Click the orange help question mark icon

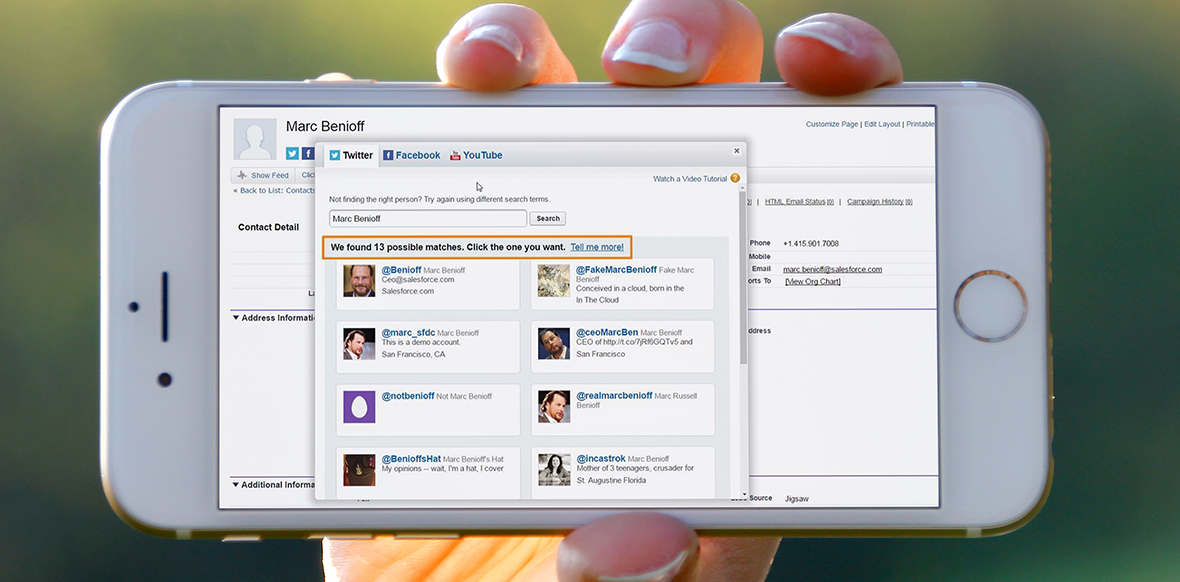click(735, 178)
